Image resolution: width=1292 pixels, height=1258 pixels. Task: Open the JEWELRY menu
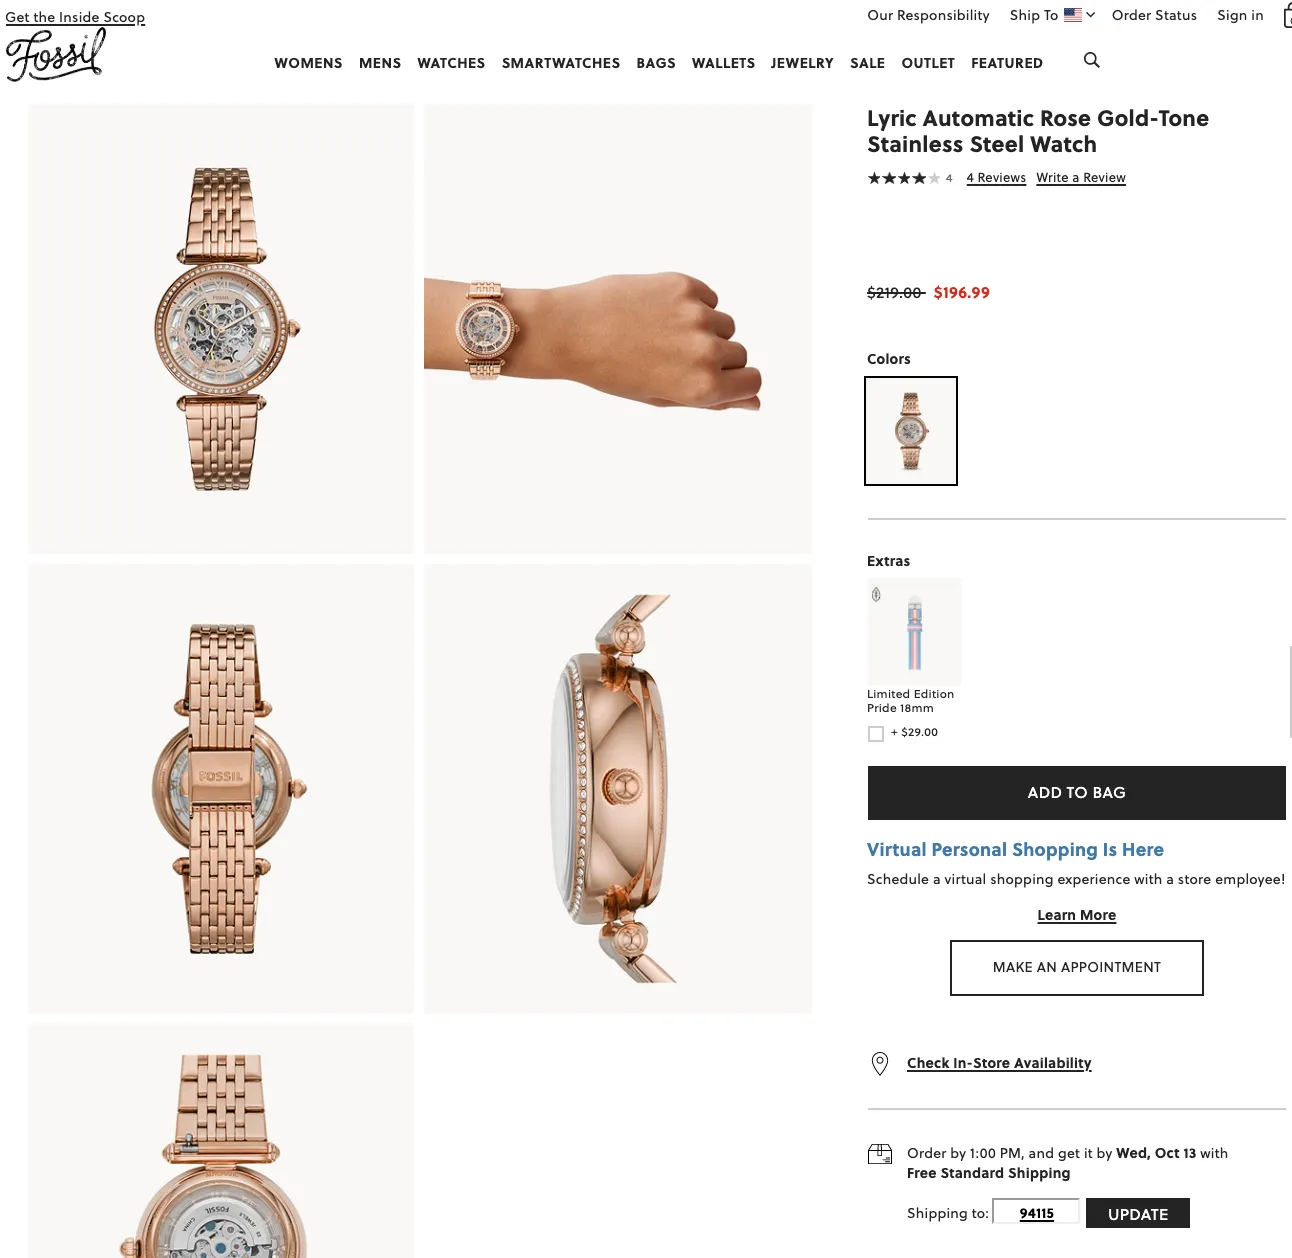pos(802,63)
